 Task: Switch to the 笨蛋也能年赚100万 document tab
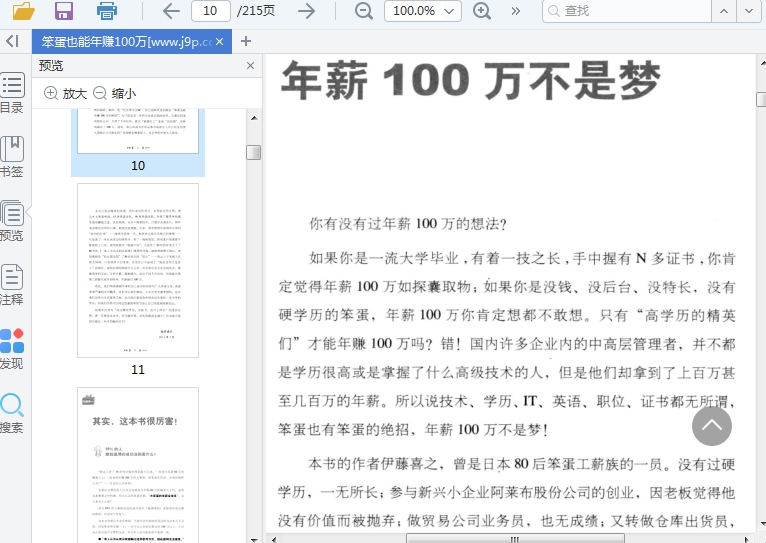tap(126, 42)
